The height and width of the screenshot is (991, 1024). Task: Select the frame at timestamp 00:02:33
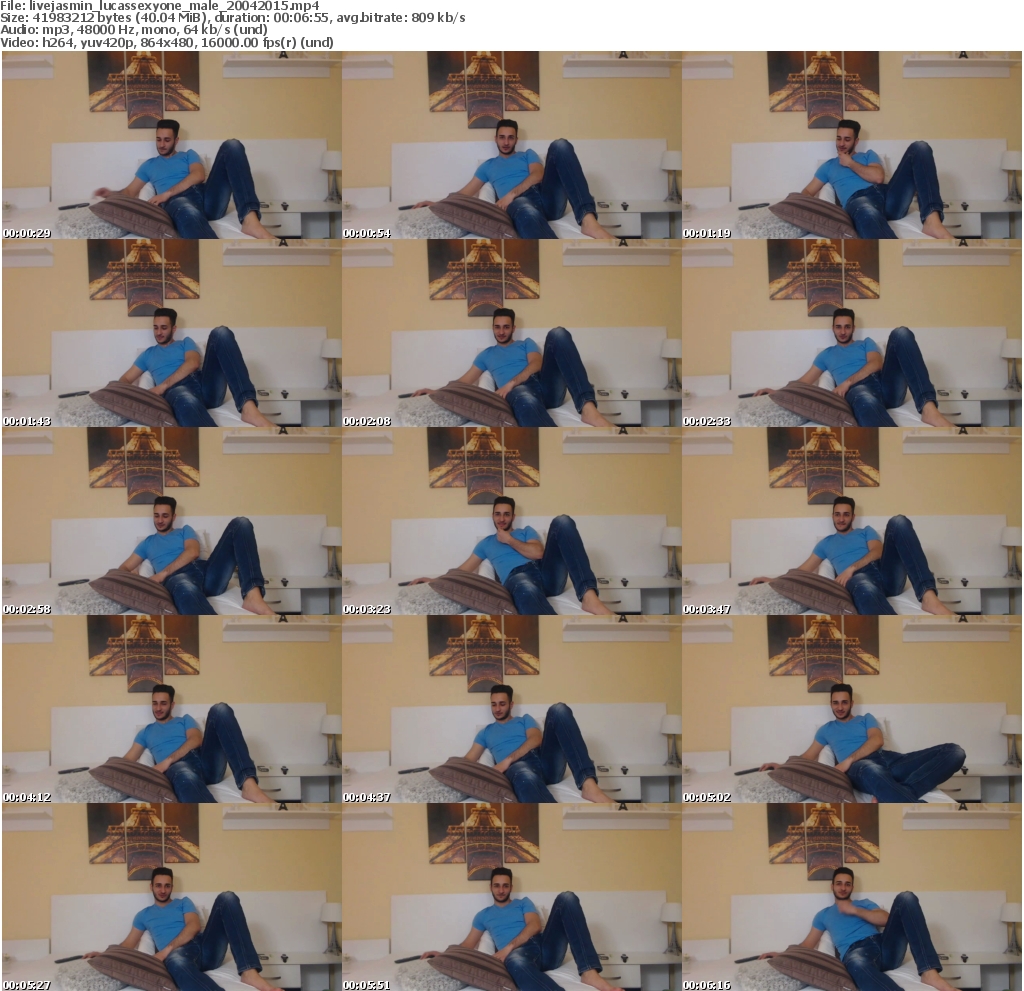point(852,333)
